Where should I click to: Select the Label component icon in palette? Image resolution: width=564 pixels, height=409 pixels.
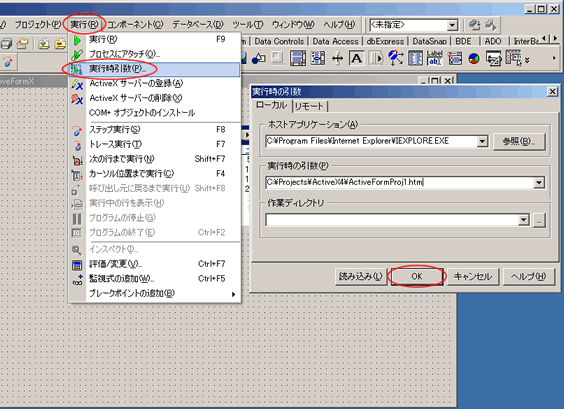435,58
